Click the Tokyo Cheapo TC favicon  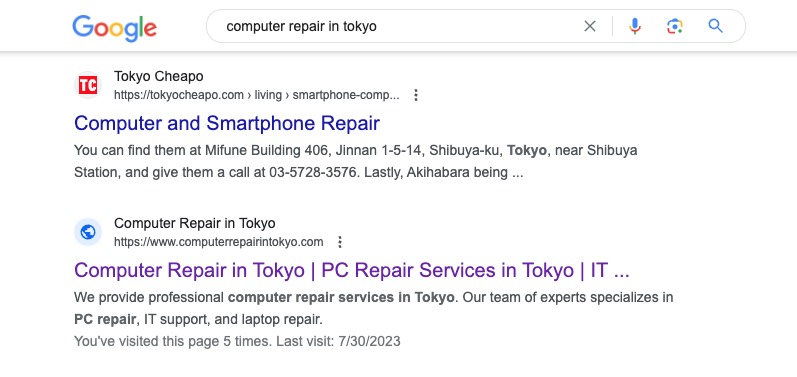[x=88, y=85]
